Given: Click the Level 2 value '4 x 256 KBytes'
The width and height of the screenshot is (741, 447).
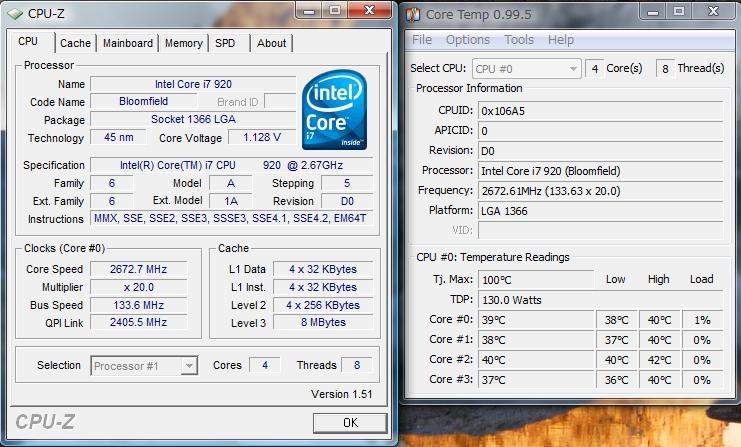Looking at the screenshot, I should point(323,305).
